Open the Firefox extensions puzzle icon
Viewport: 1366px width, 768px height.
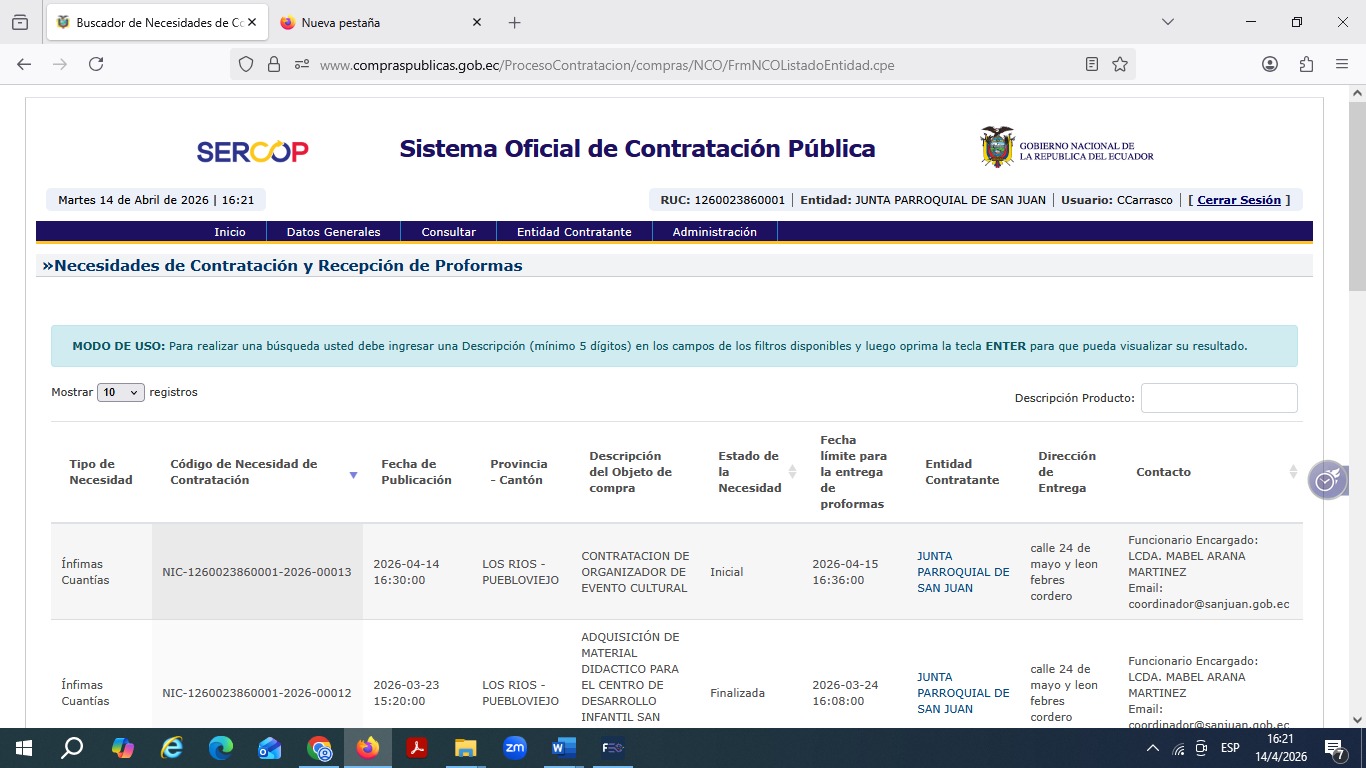(1306, 64)
